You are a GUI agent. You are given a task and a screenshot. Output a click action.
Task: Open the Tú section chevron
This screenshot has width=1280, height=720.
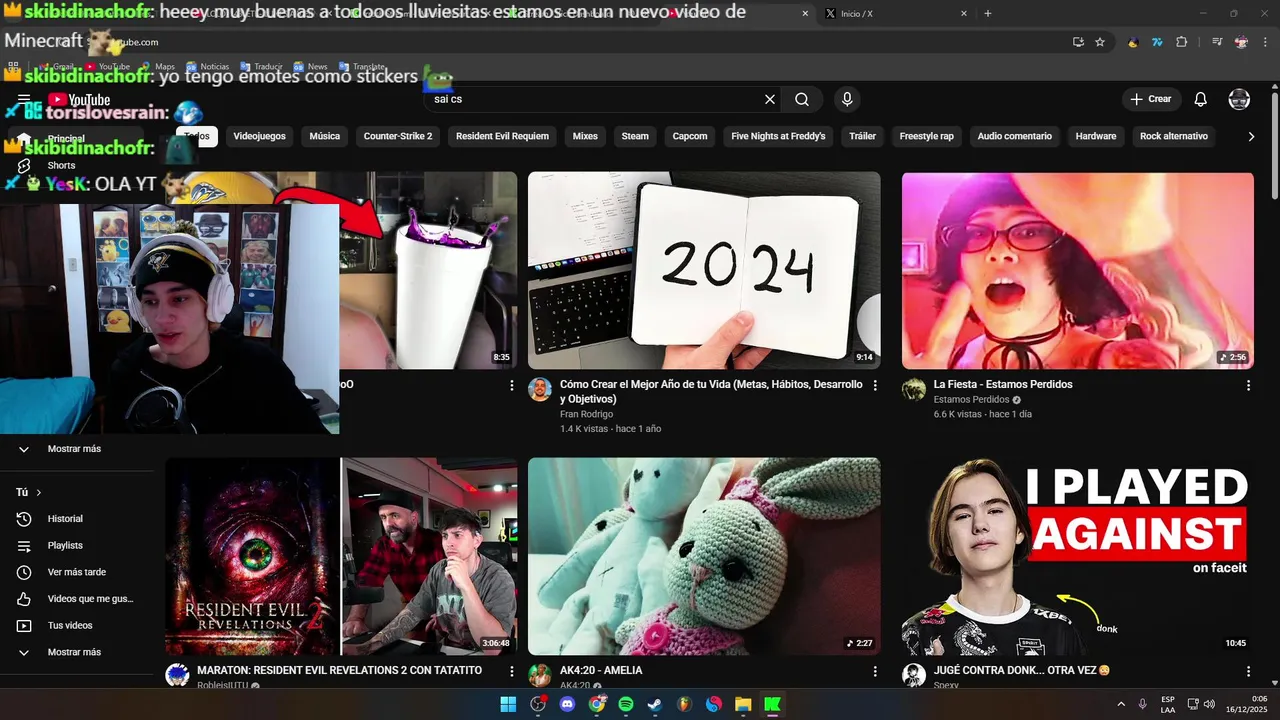(x=39, y=492)
